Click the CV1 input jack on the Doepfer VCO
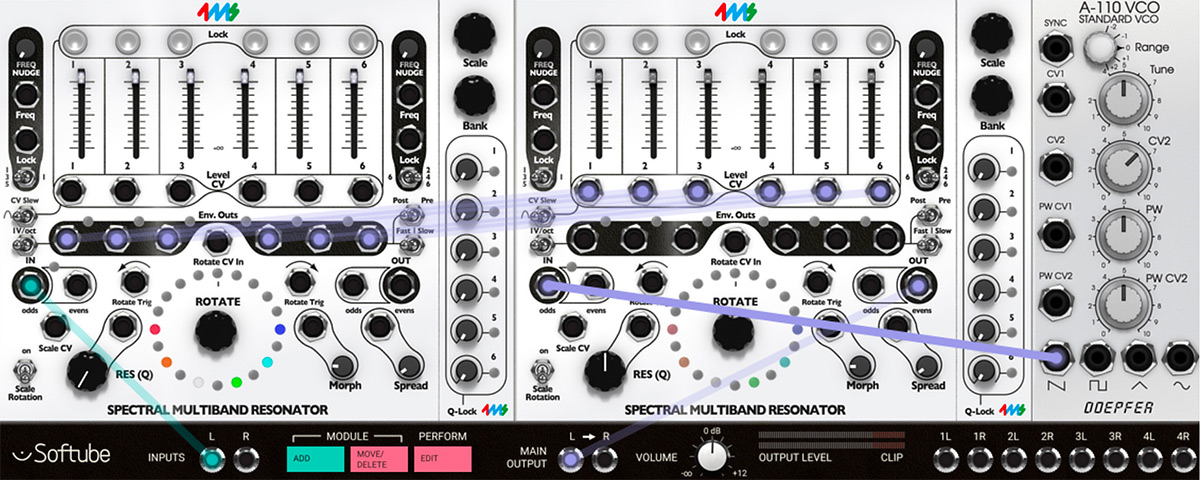Viewport: 1200px width, 480px height. tap(1056, 98)
